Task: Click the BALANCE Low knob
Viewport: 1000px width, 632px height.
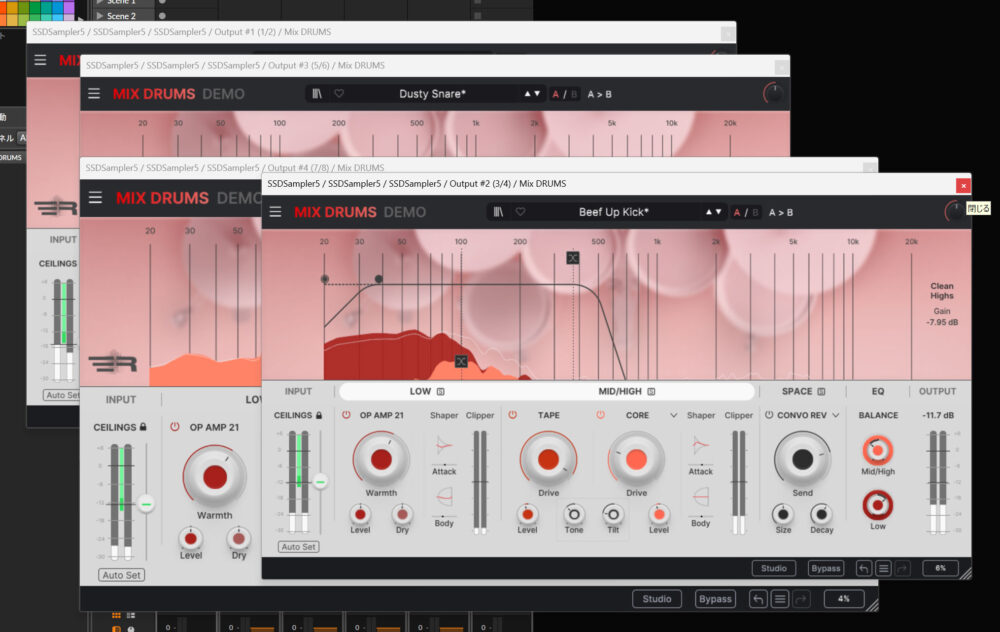Action: pos(878,505)
